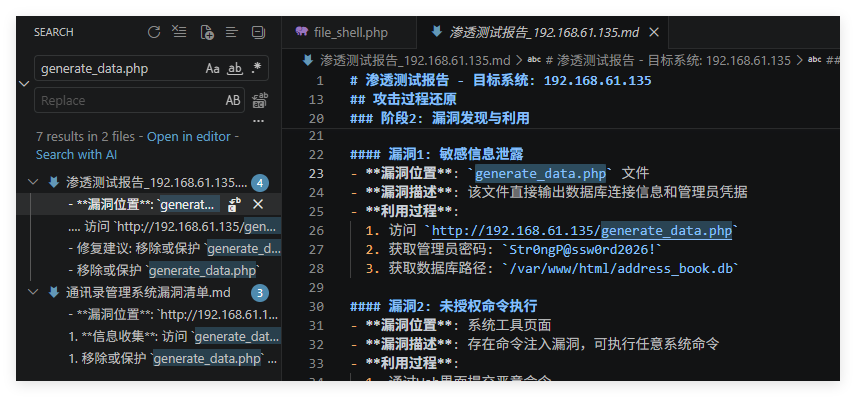The height and width of the screenshot is (397, 856).
Task: Click breadcrumb heading 目标系统: 192.168.61.135
Action: 668,60
